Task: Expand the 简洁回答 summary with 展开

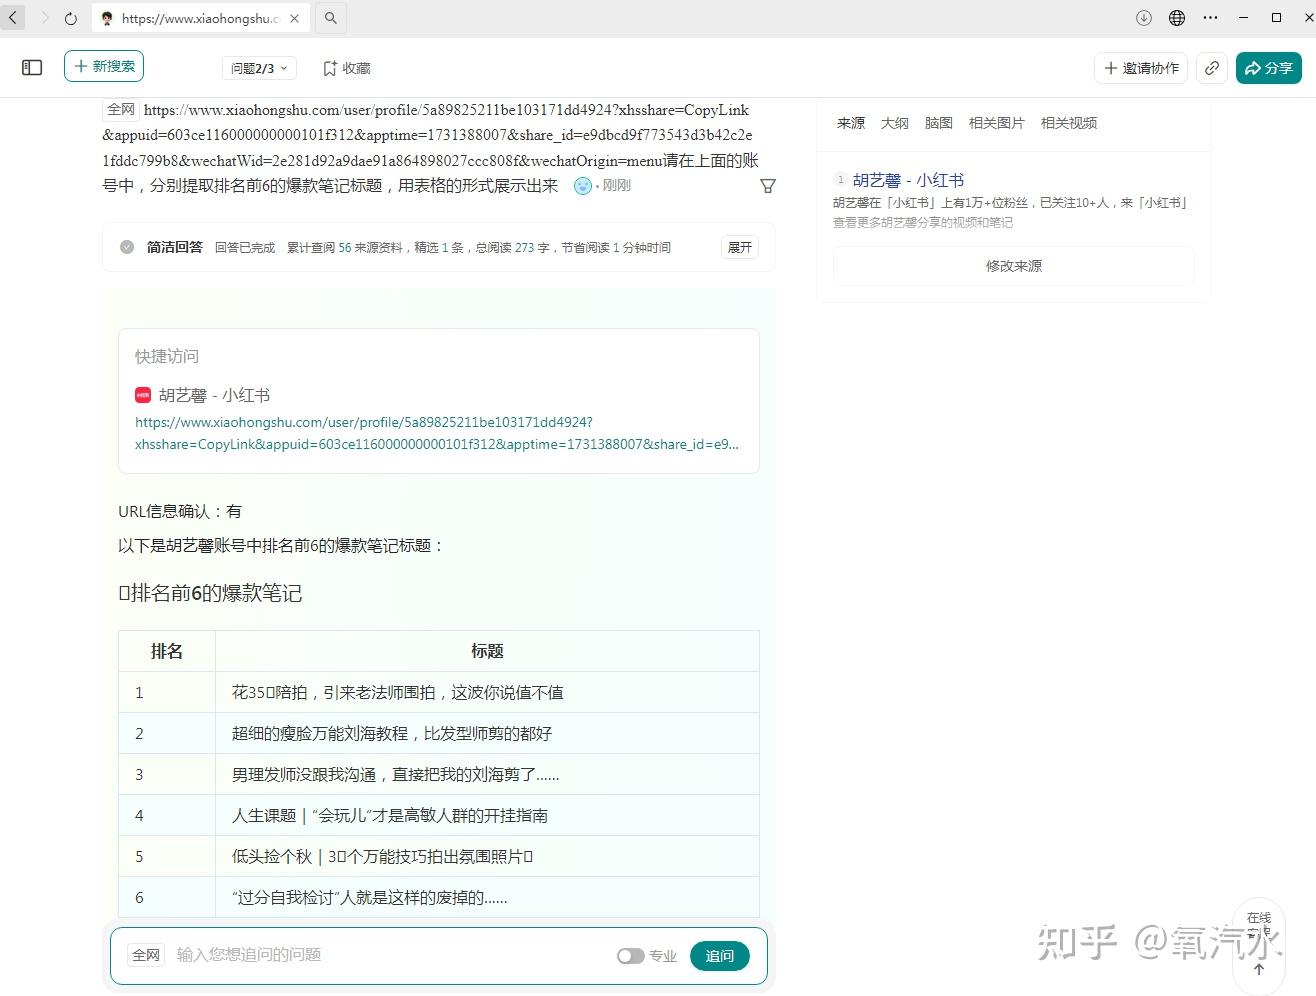Action: (740, 247)
